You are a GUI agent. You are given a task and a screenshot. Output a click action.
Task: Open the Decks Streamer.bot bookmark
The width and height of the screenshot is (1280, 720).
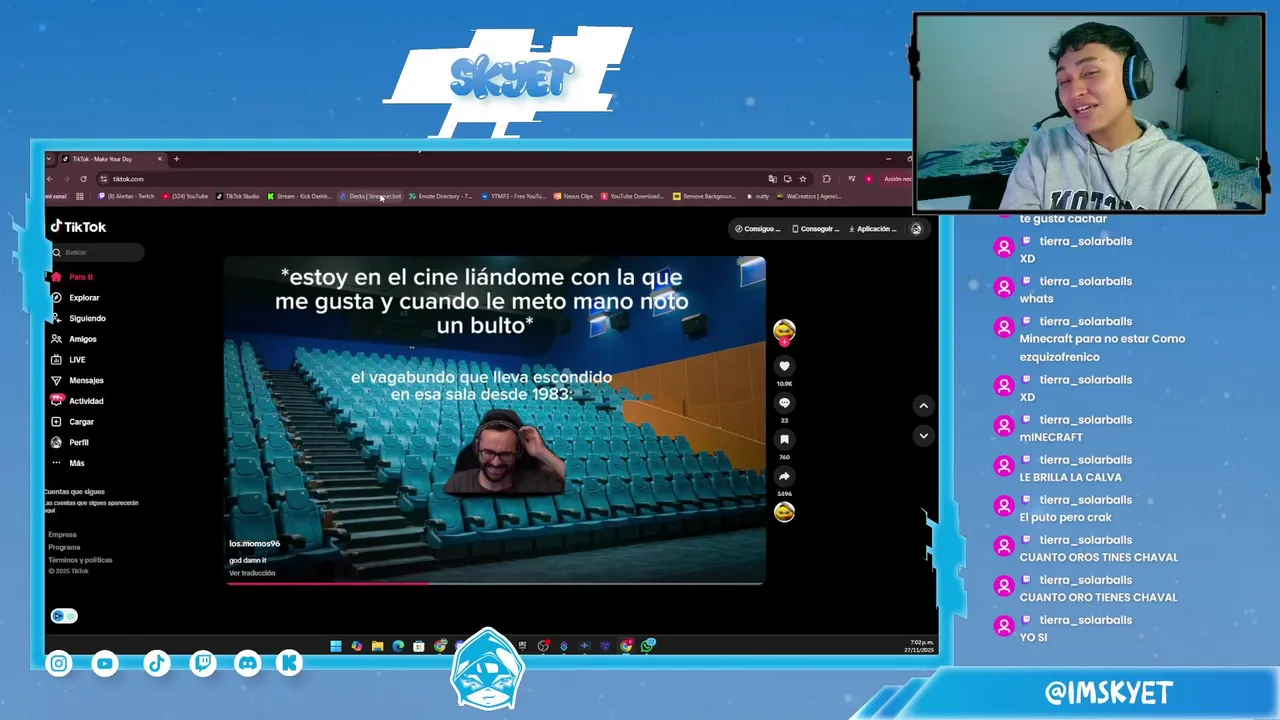[370, 196]
